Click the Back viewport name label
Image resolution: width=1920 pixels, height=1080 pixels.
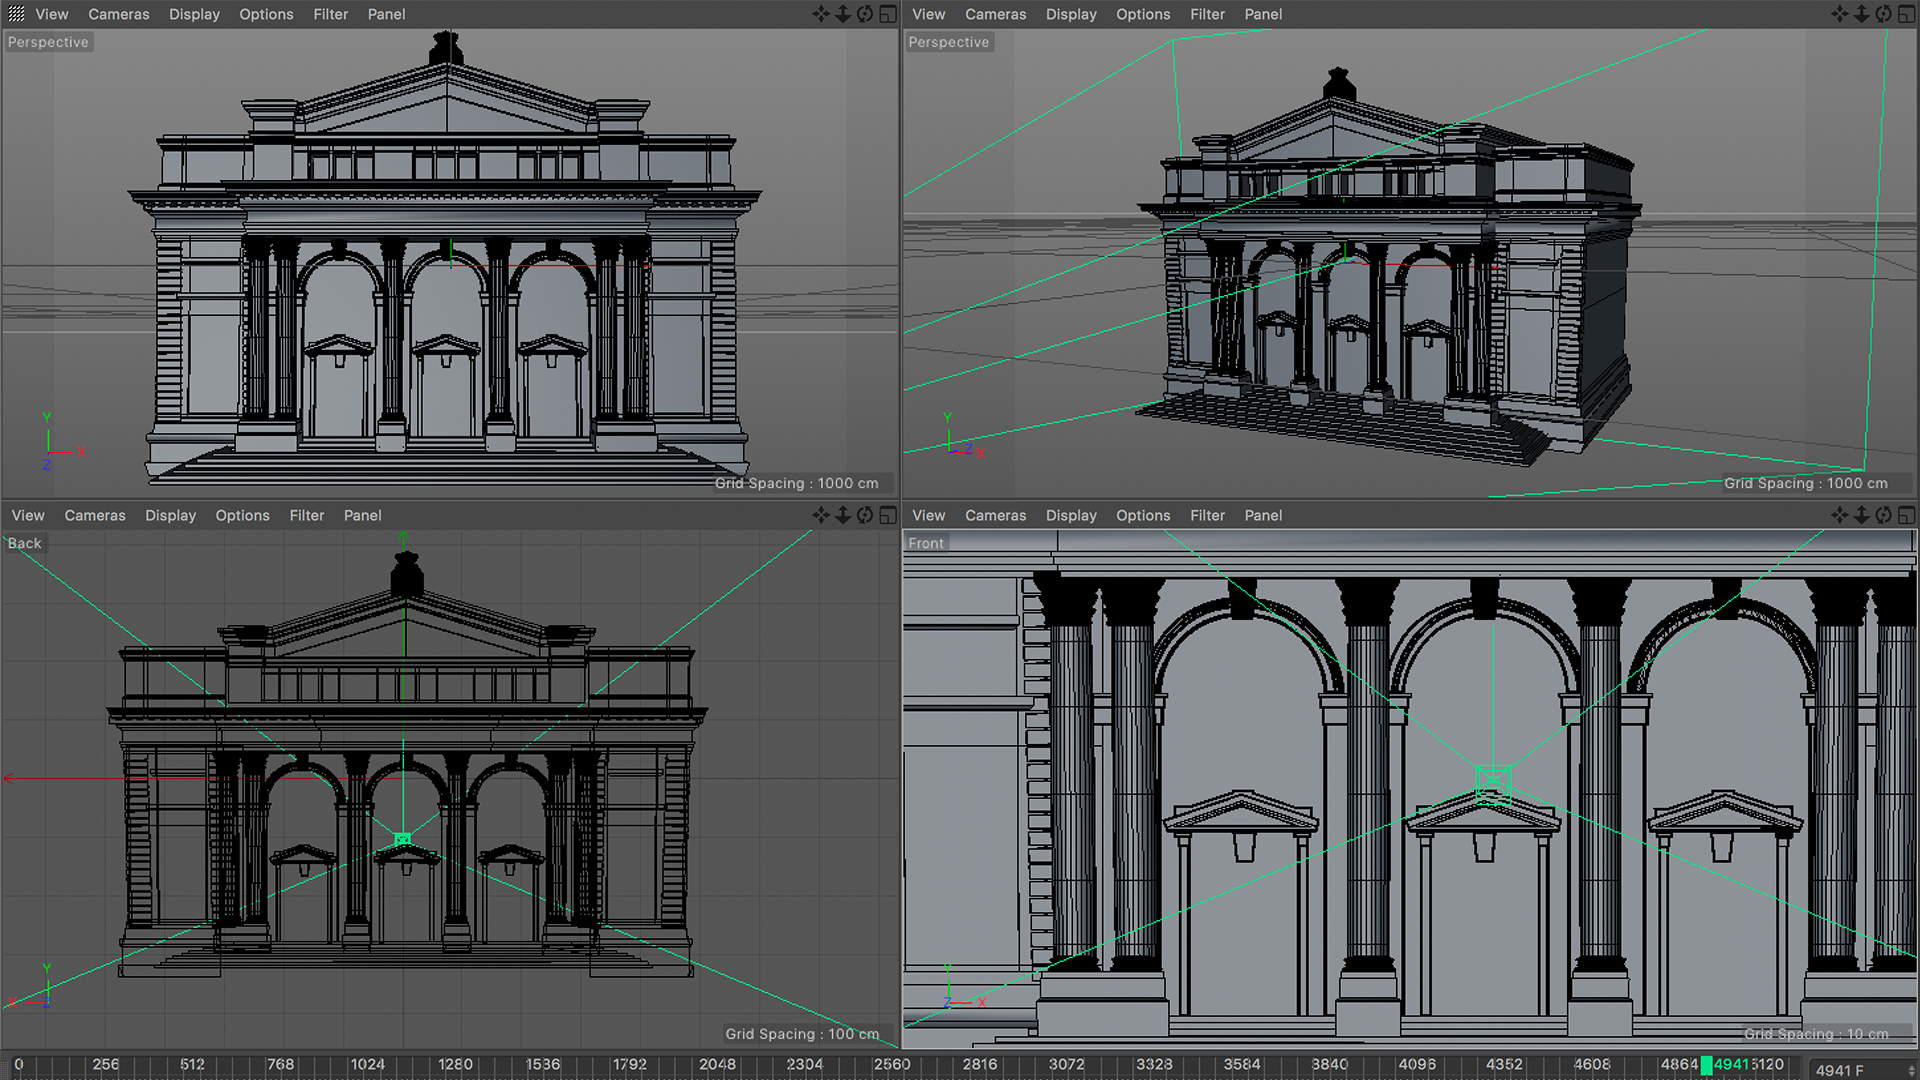25,543
